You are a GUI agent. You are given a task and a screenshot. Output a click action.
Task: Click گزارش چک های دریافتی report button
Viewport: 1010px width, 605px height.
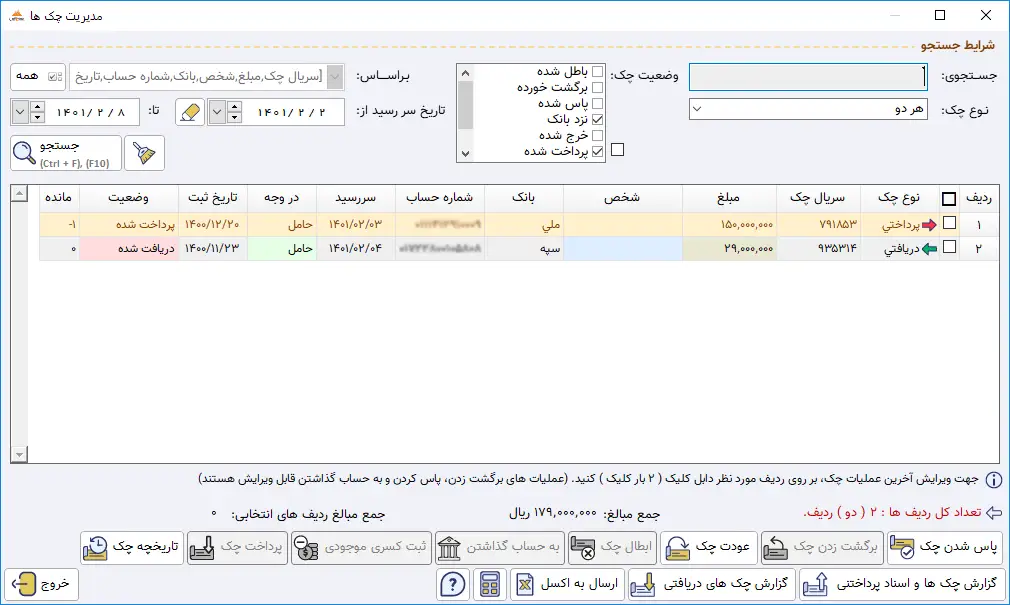(x=712, y=584)
